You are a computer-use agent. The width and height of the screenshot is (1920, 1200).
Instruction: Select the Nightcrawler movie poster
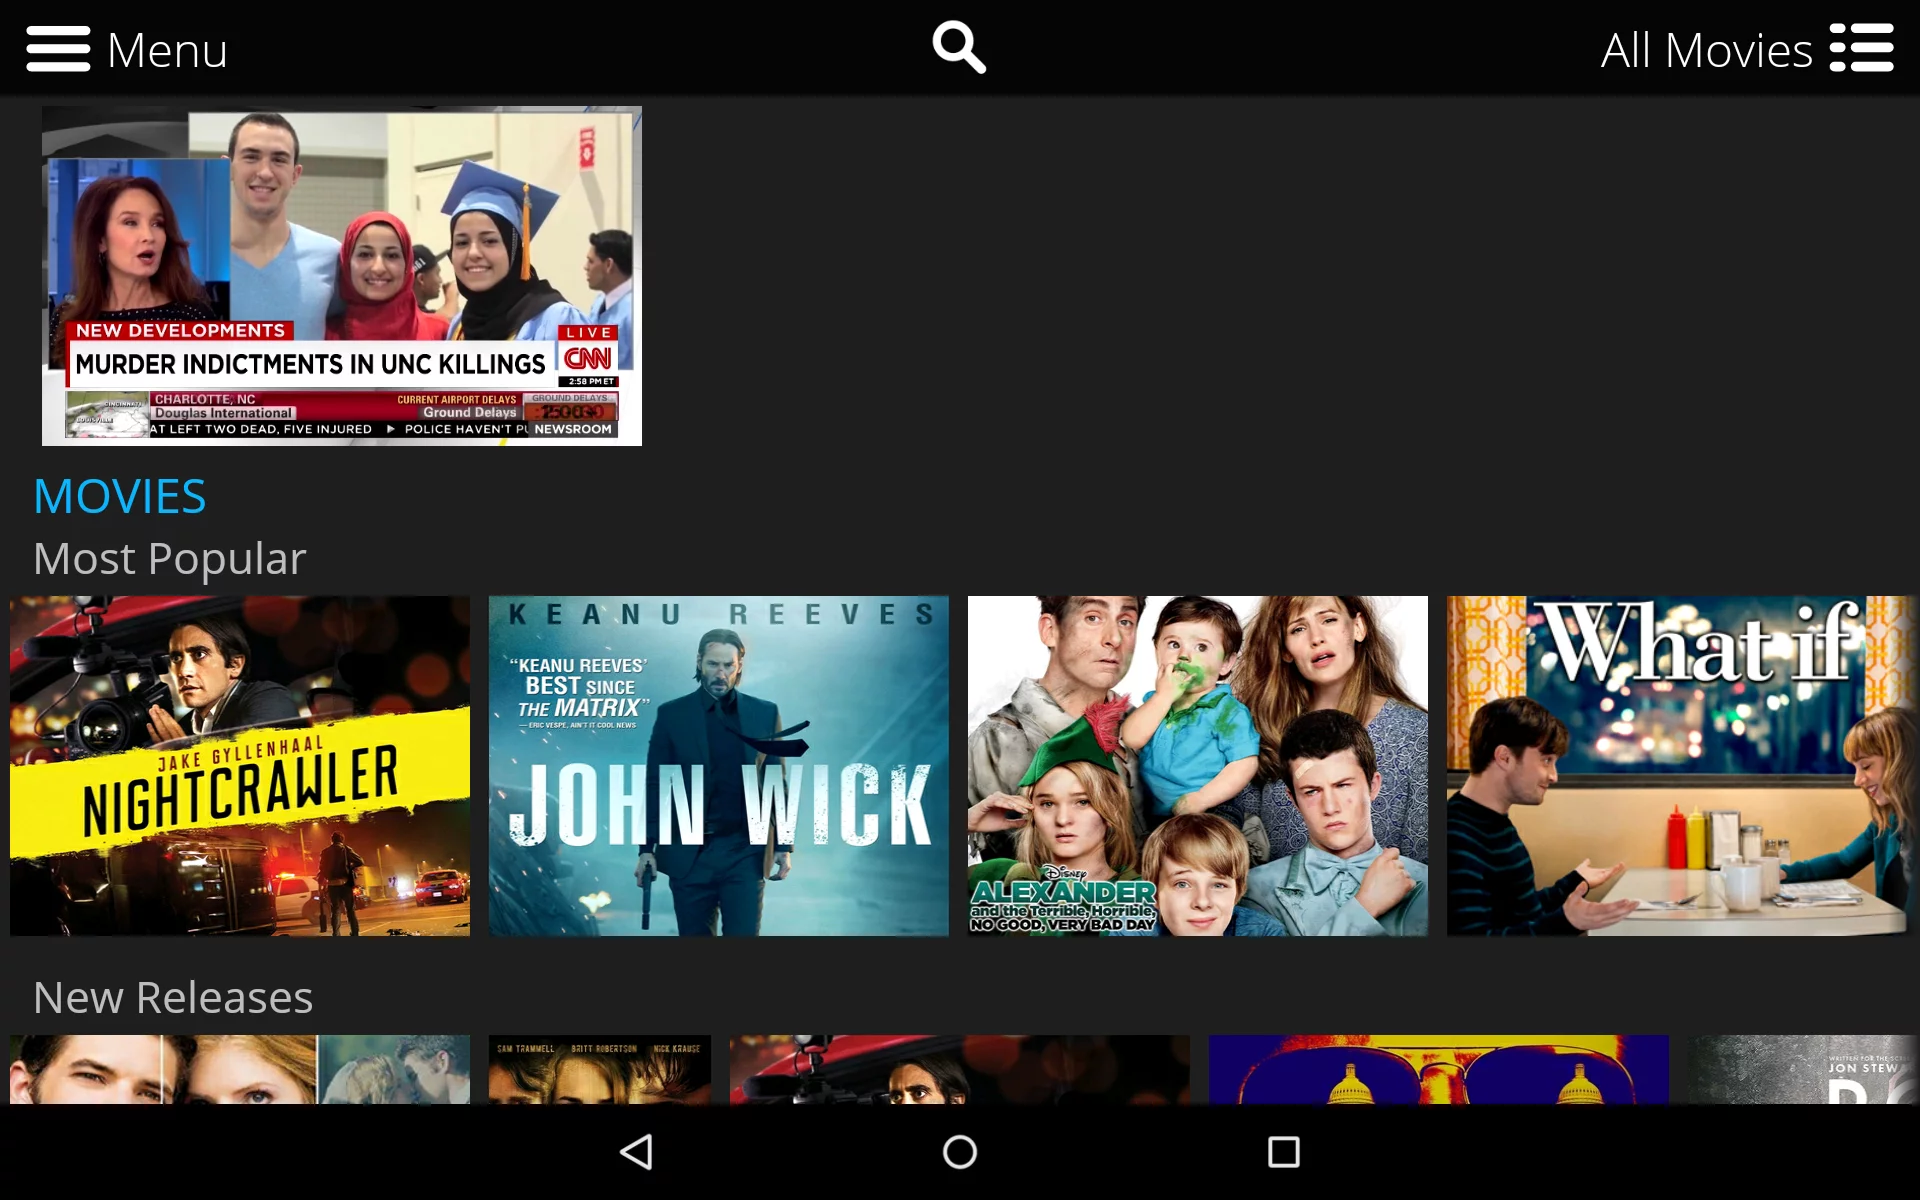239,766
